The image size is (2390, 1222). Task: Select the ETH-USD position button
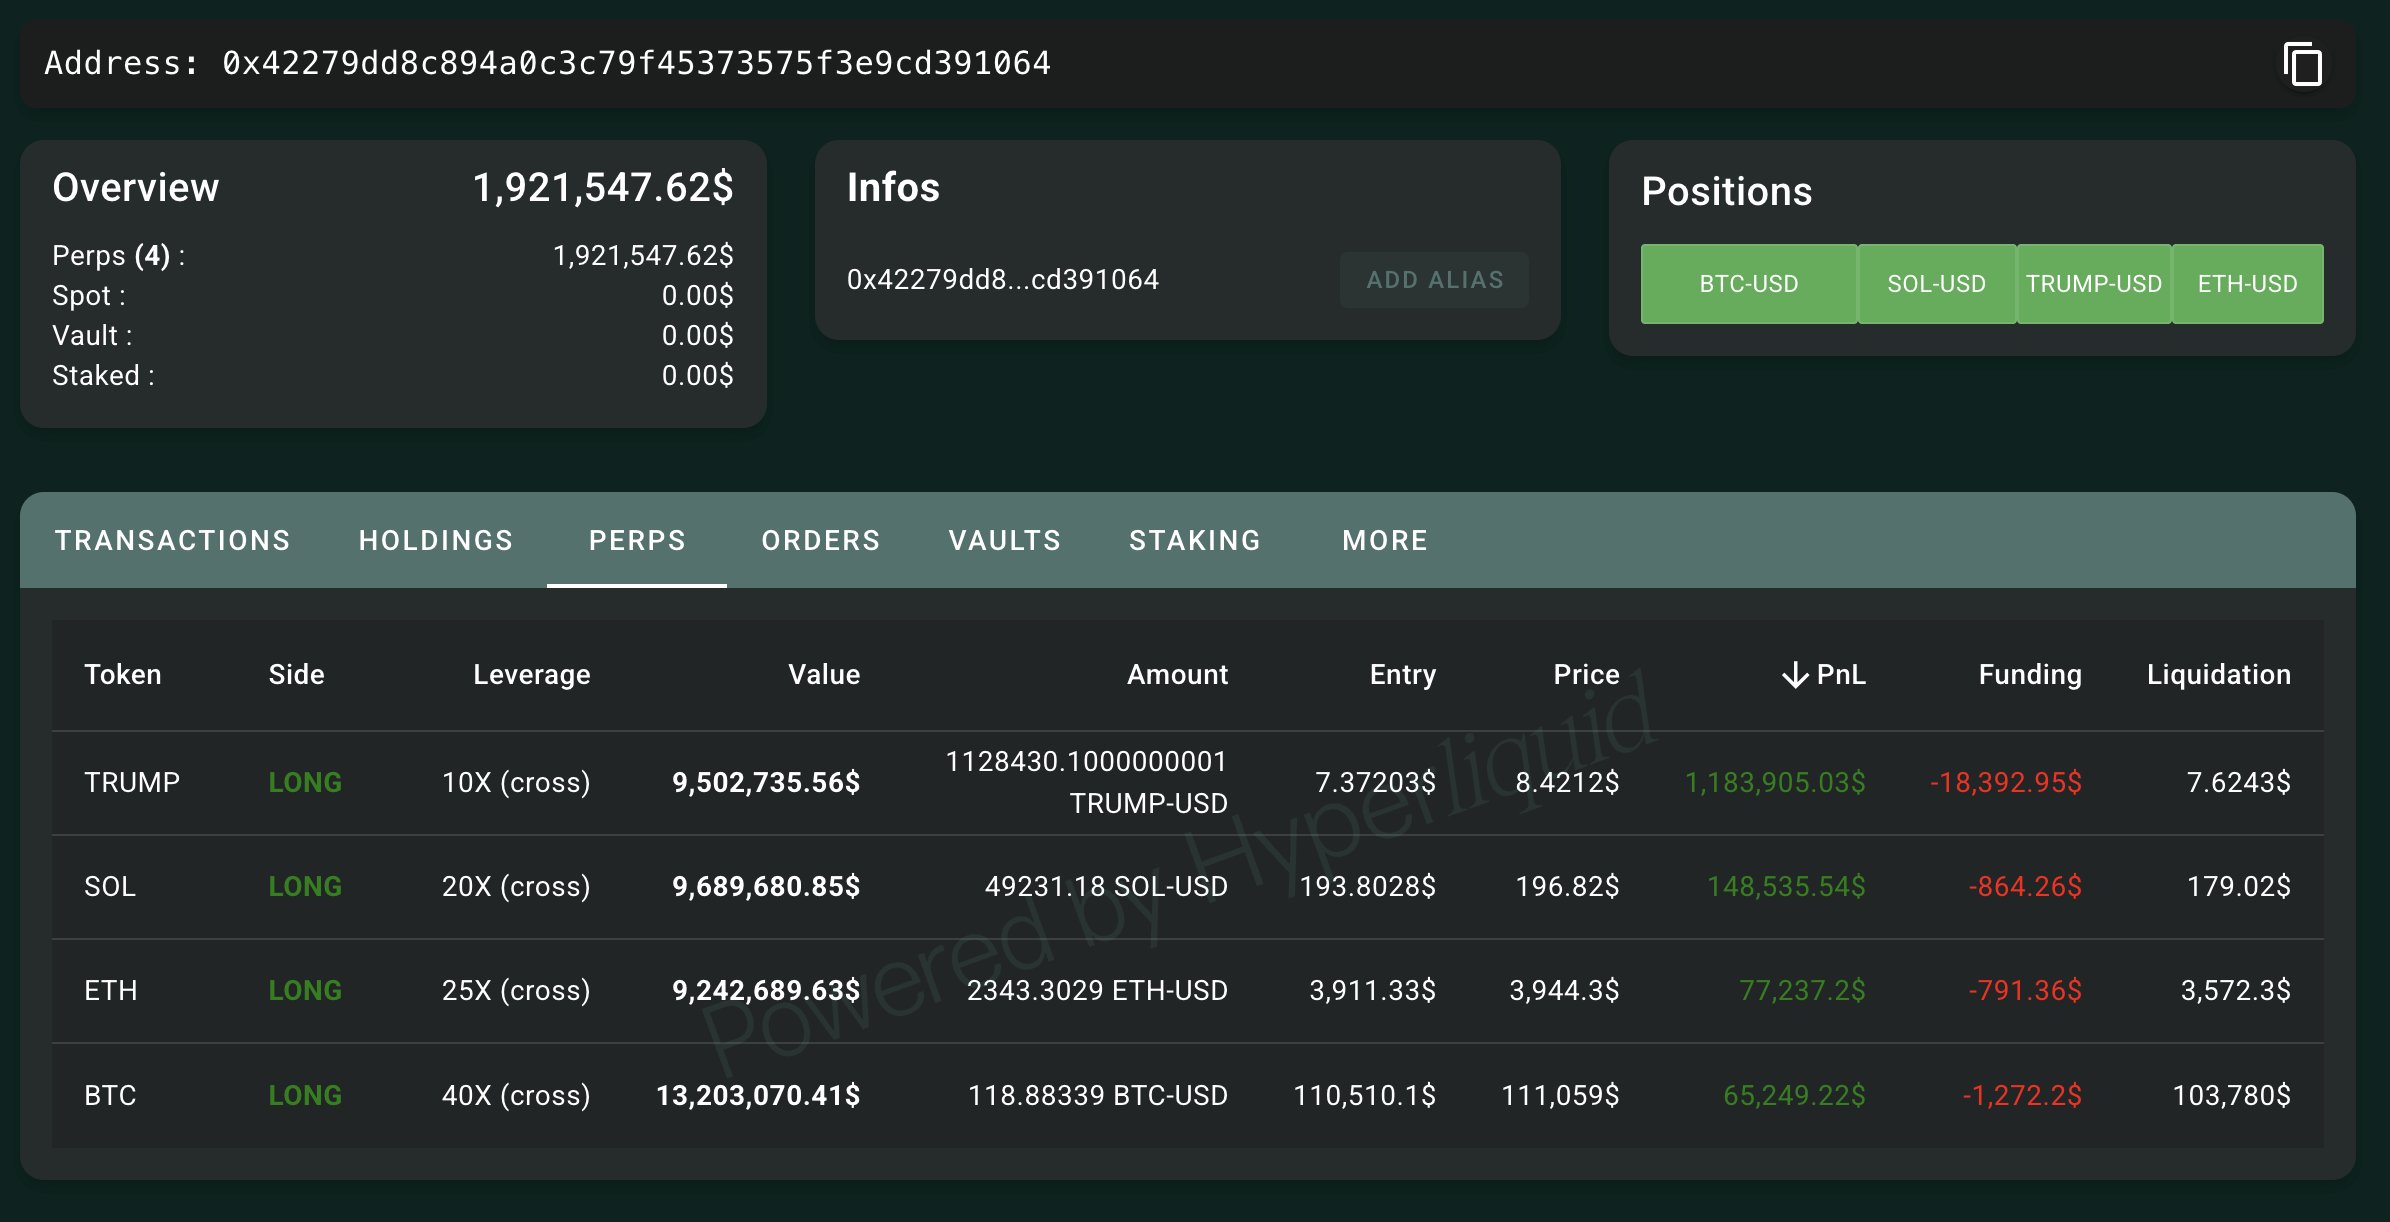(2247, 284)
